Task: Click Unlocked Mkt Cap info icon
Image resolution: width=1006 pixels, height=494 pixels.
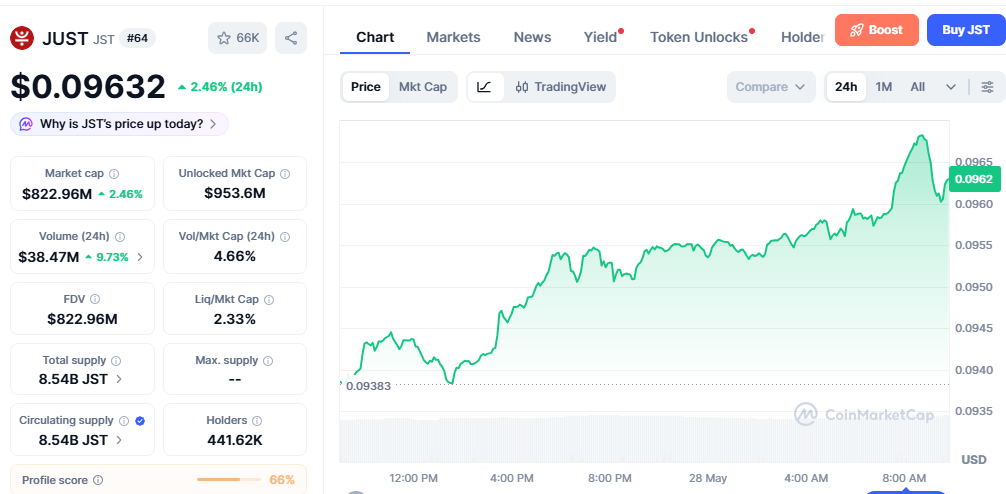Action: coord(285,174)
